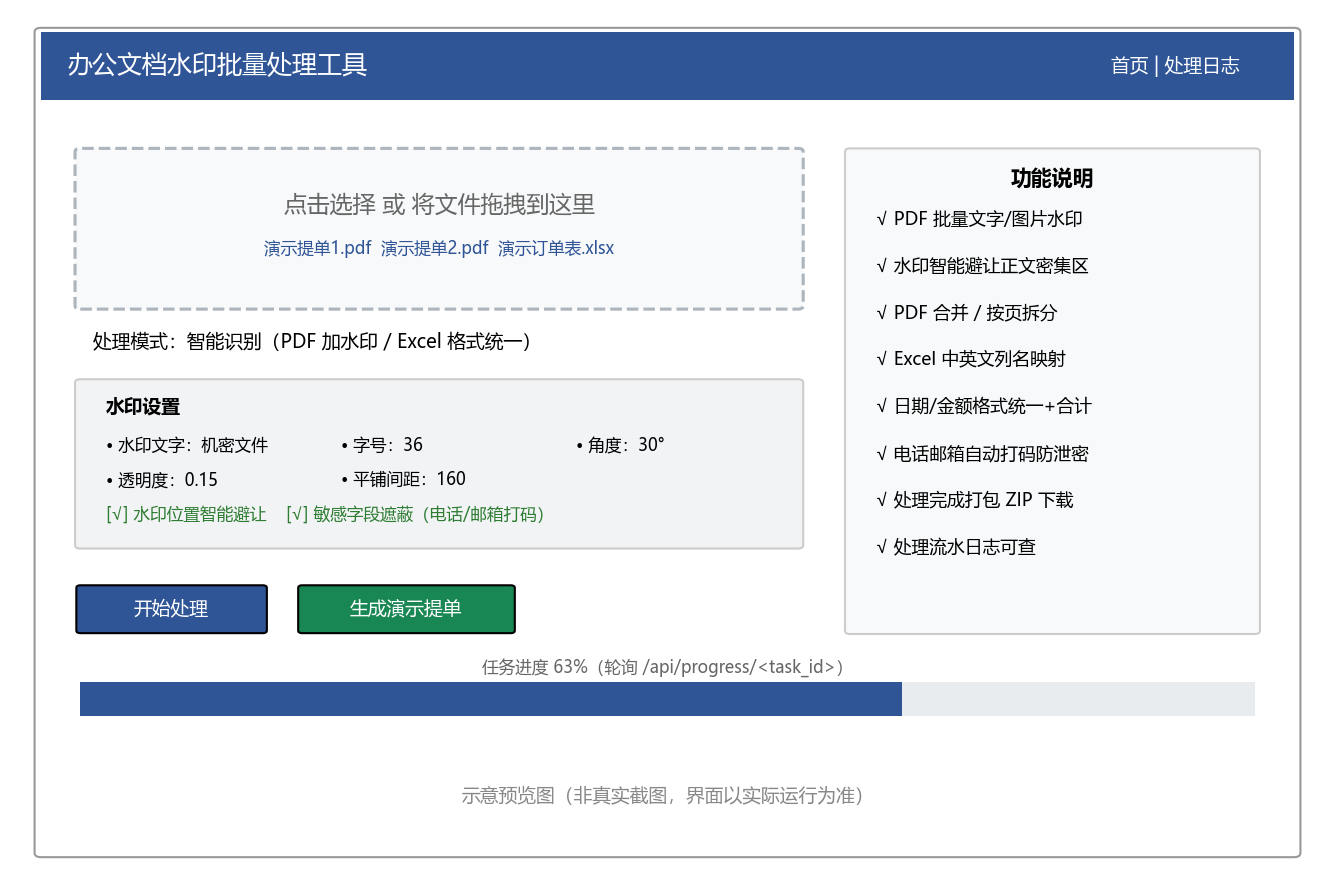Click the 透明度：0.15 setting
Viewport: 1335px width, 885px height.
pyautogui.click(x=162, y=480)
